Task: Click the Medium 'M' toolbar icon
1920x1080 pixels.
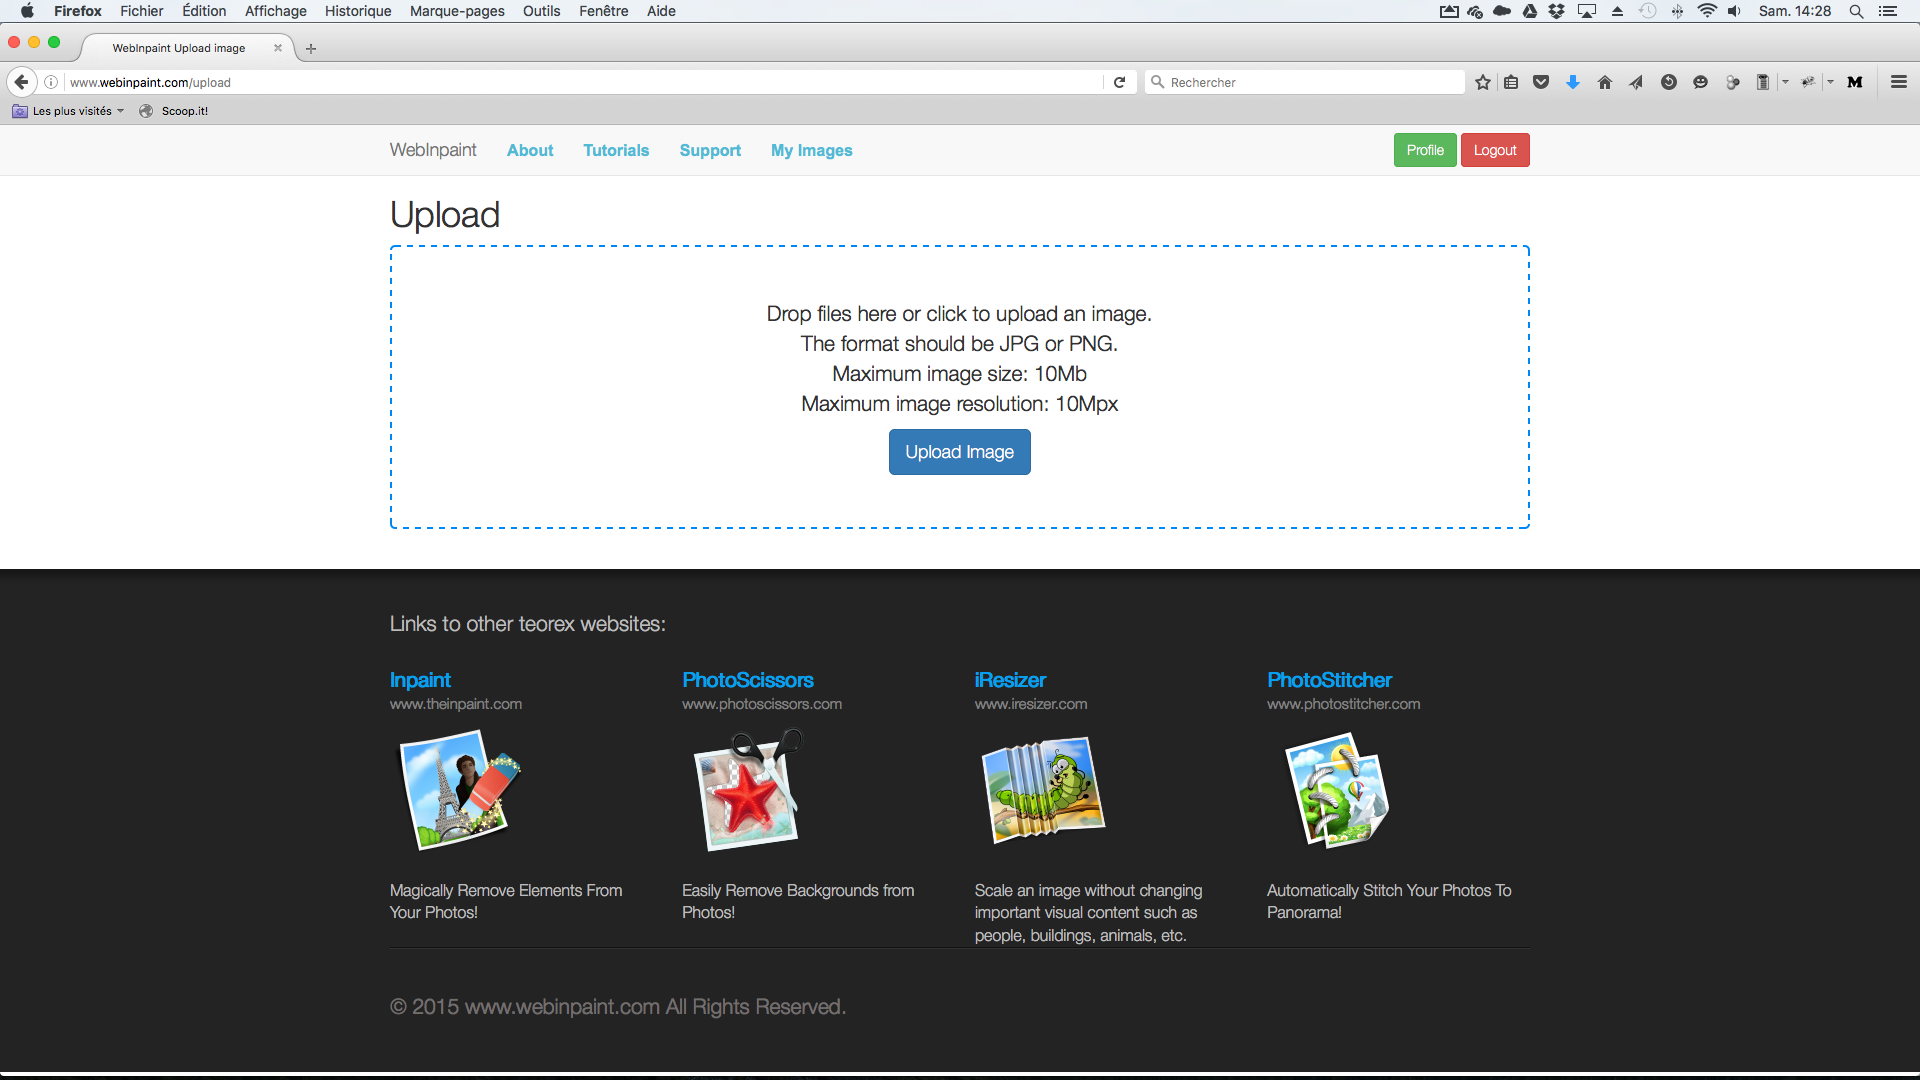Action: click(x=1855, y=82)
